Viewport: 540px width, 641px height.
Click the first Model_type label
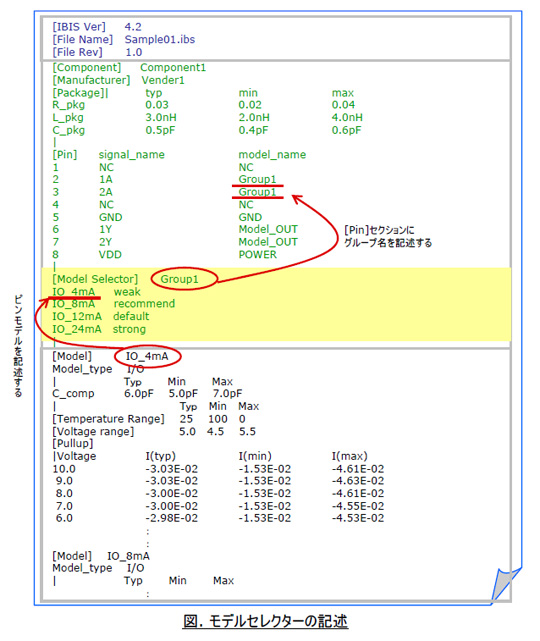tap(82, 369)
